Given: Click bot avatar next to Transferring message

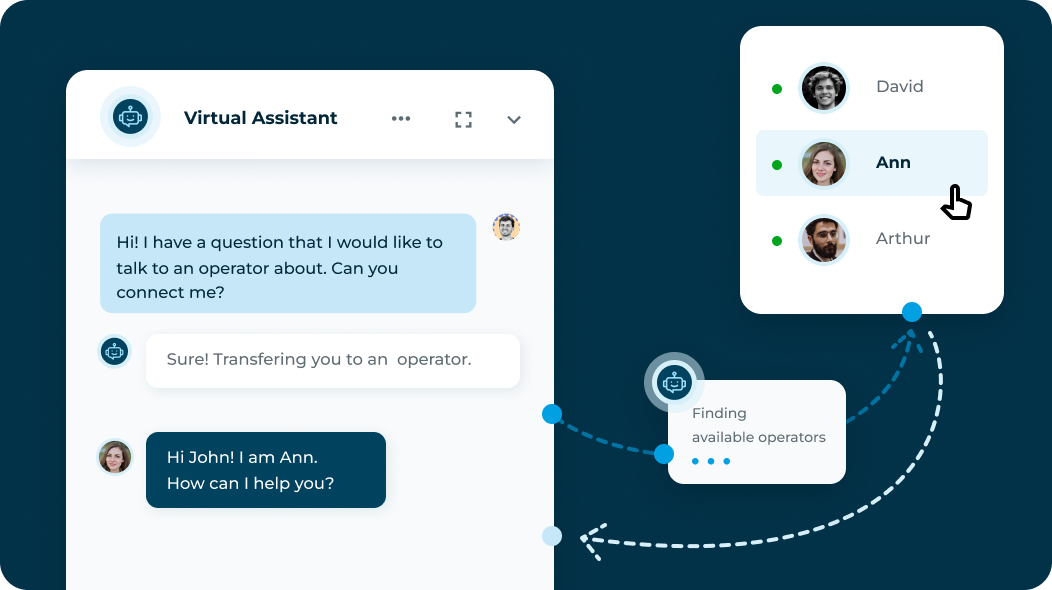Looking at the screenshot, I should [115, 351].
